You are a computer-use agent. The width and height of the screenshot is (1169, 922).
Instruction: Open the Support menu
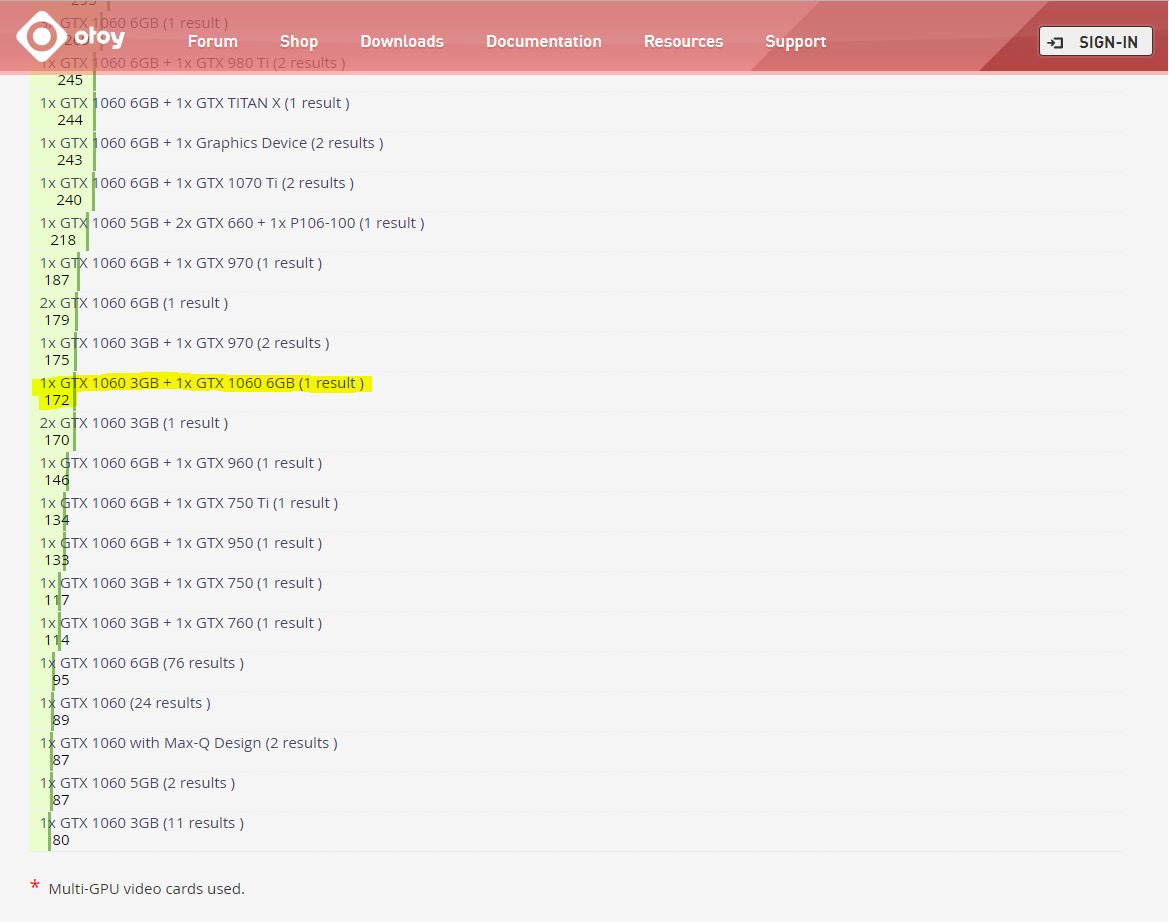pos(795,42)
